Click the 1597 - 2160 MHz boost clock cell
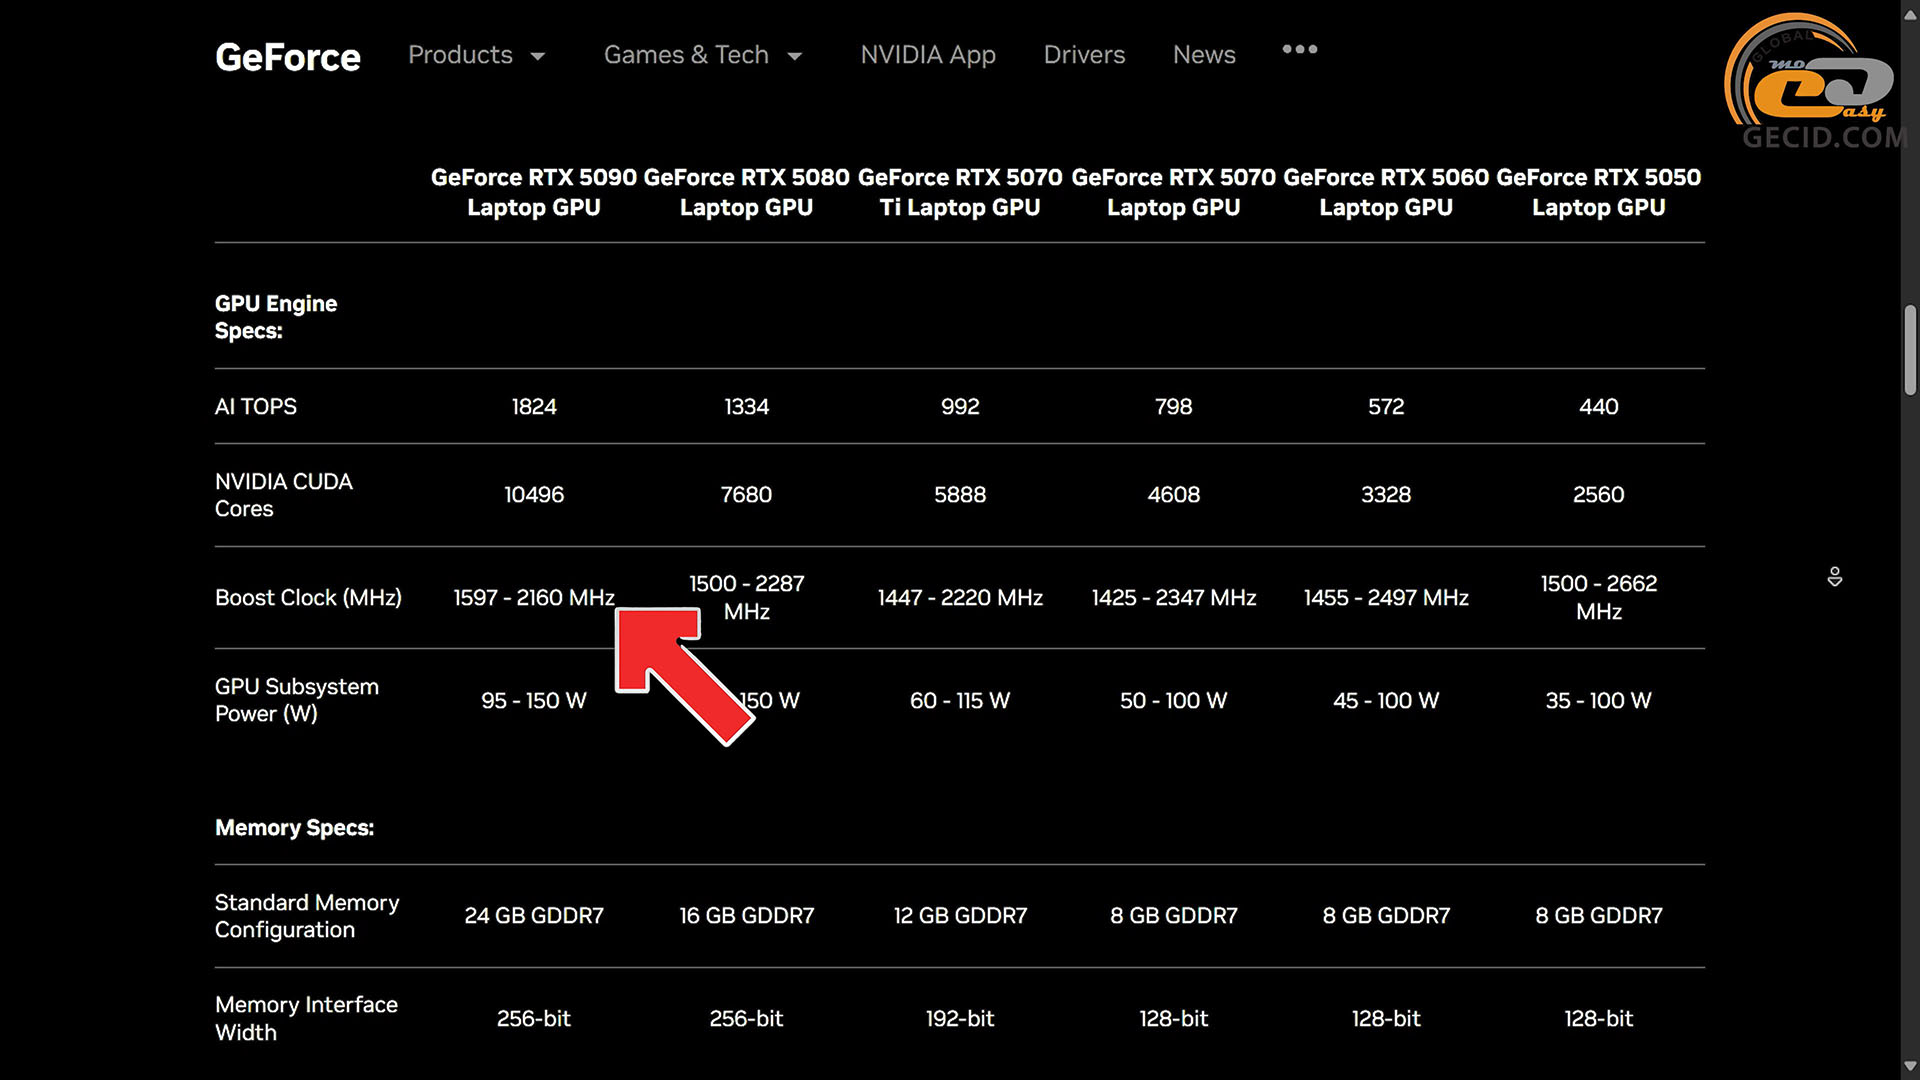The height and width of the screenshot is (1080, 1920). (x=533, y=598)
